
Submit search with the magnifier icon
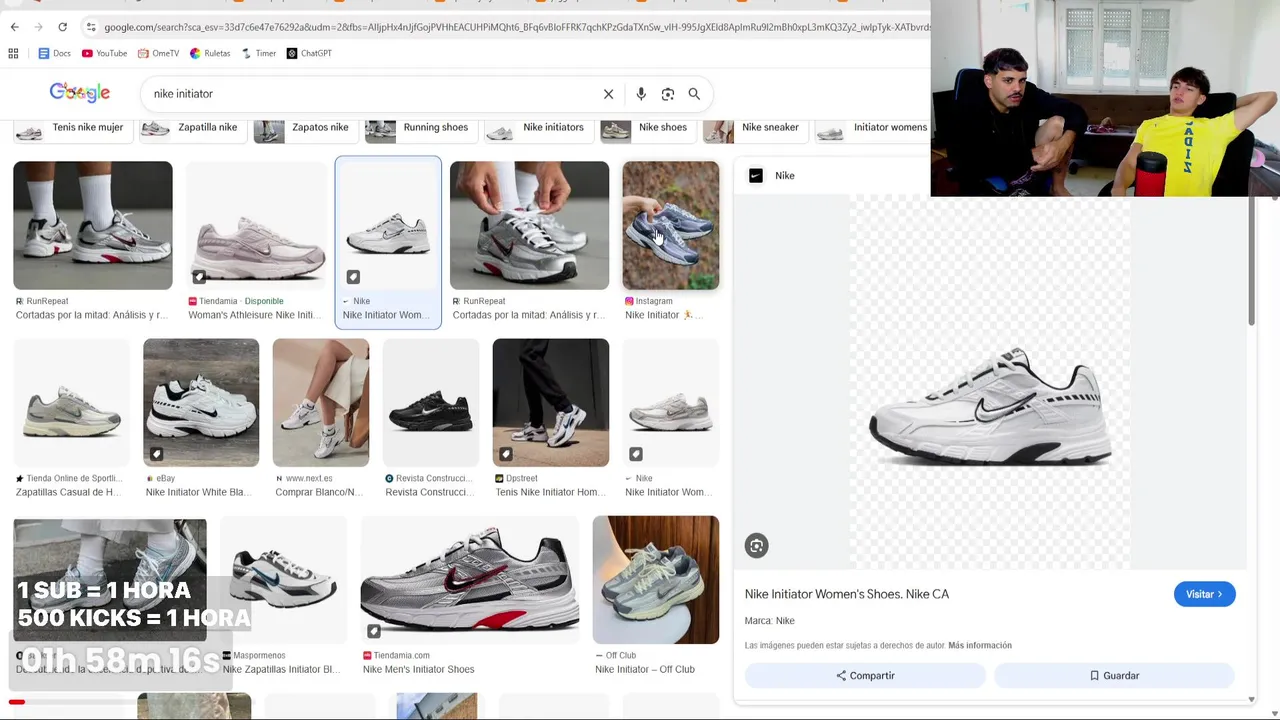pos(694,94)
